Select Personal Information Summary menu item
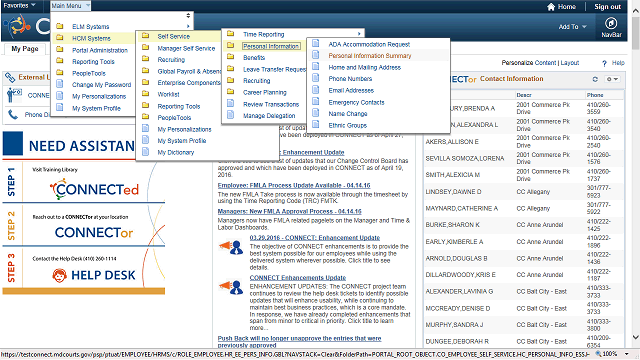The height and width of the screenshot is (360, 640). click(370, 56)
